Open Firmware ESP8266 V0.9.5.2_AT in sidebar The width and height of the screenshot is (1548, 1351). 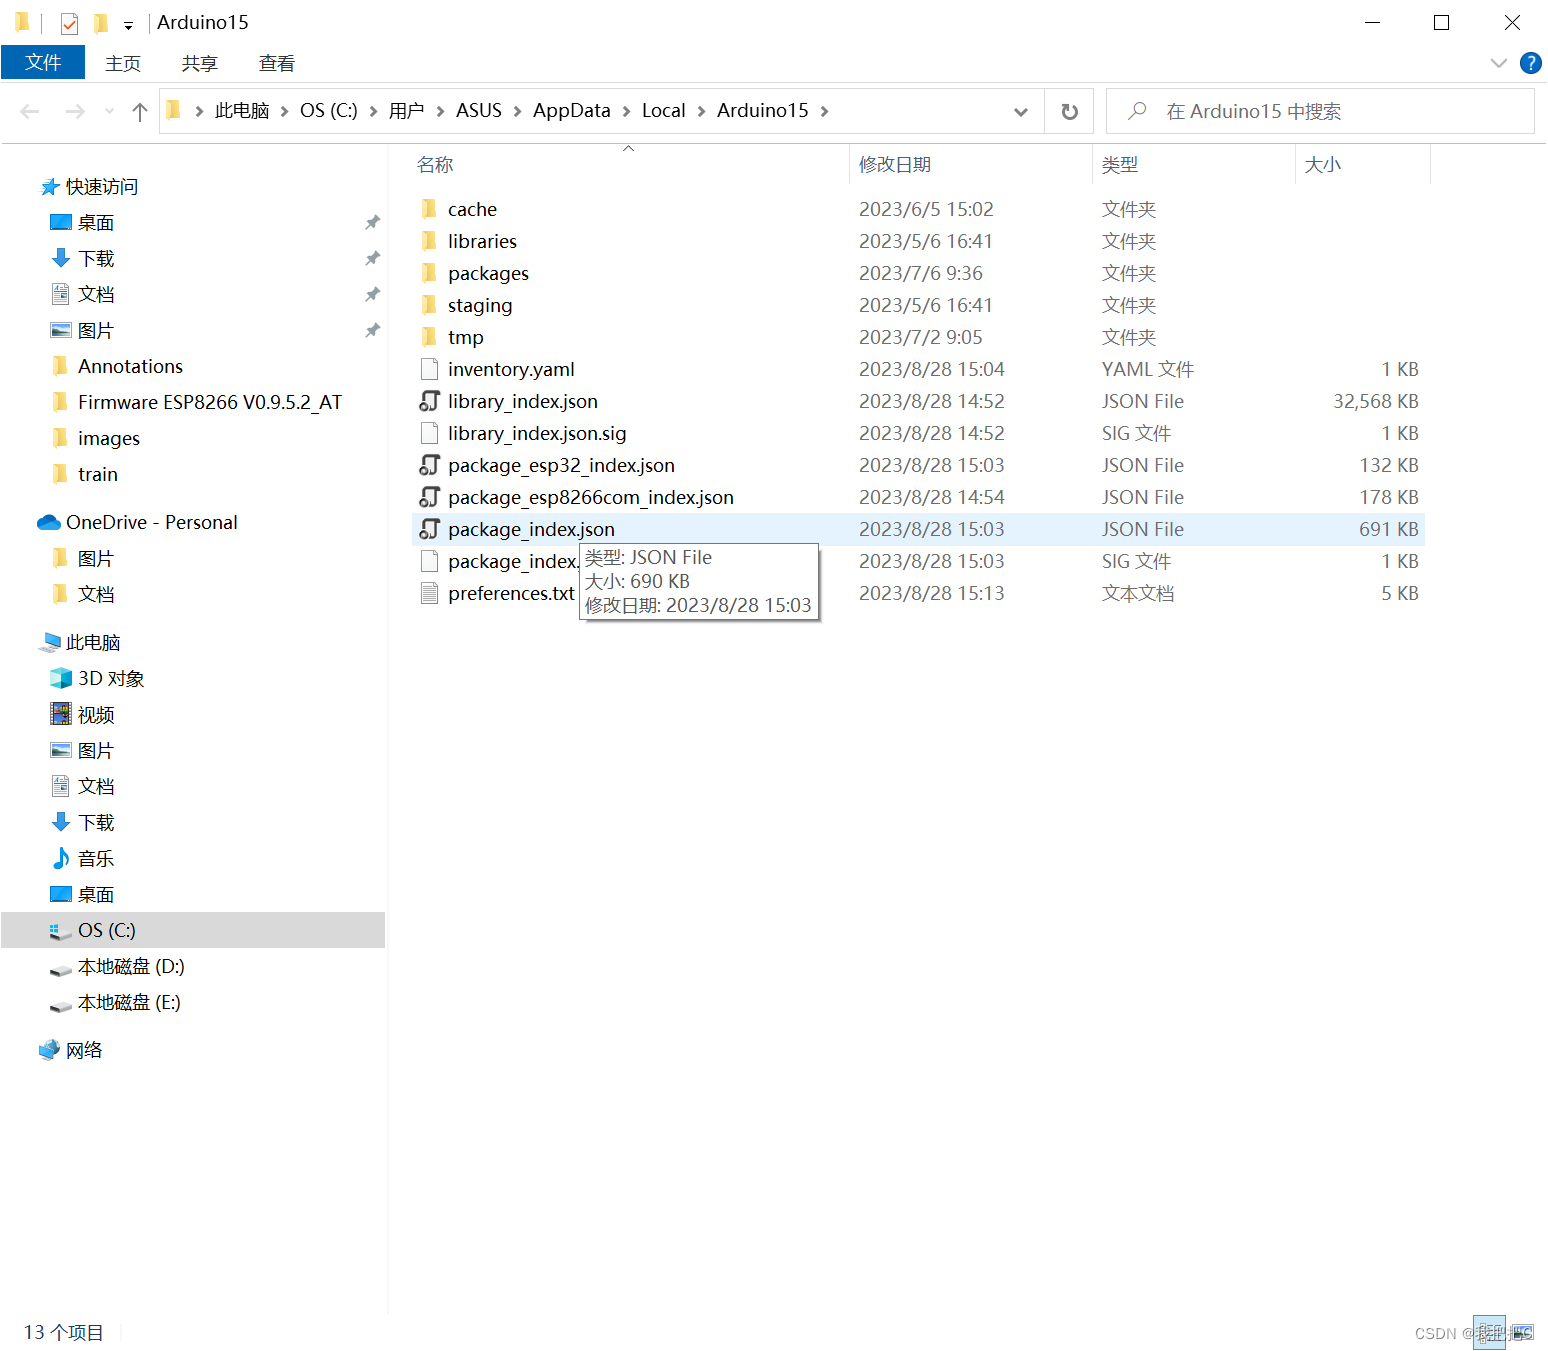click(x=209, y=403)
